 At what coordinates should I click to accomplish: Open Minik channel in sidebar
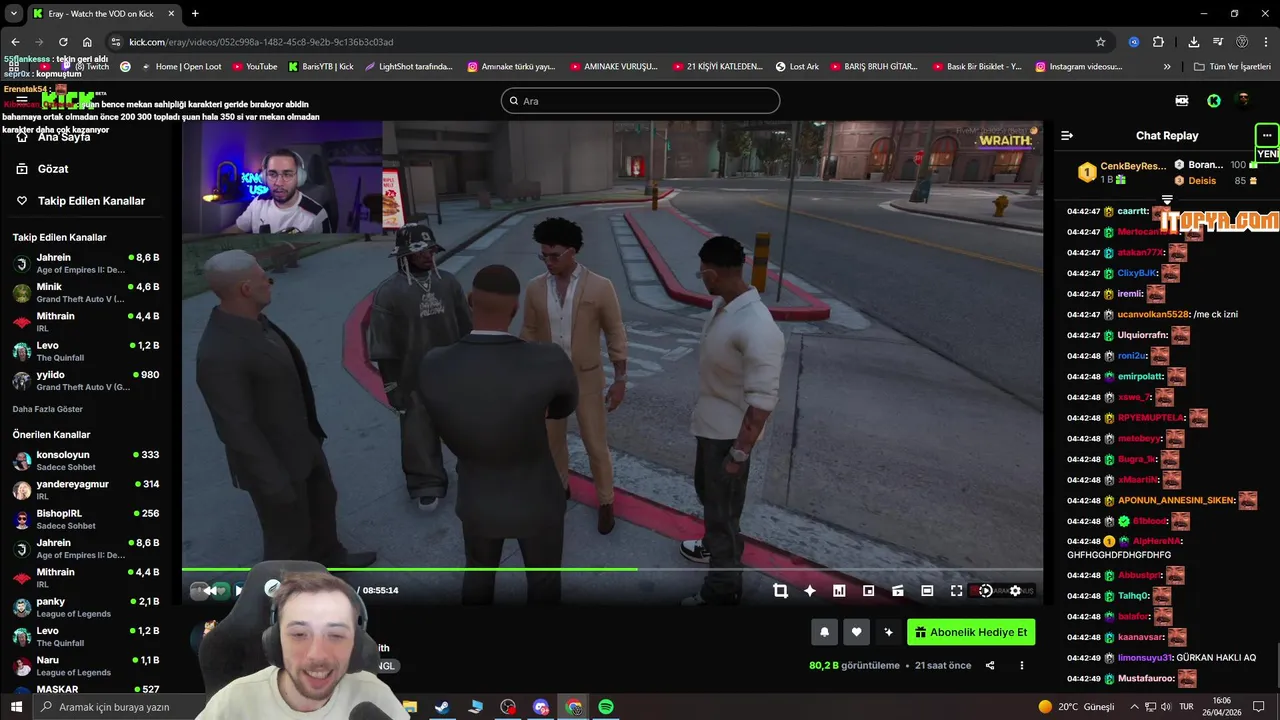tap(85, 293)
